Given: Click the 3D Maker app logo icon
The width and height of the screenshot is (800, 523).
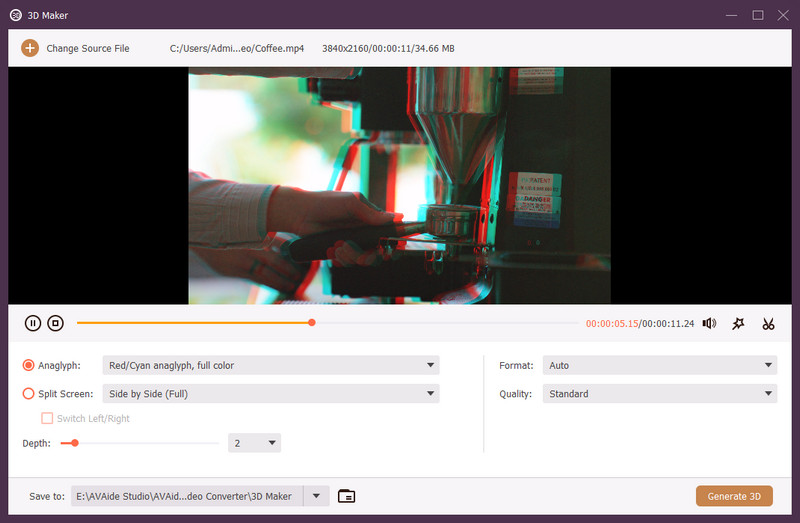Looking at the screenshot, I should (16, 15).
